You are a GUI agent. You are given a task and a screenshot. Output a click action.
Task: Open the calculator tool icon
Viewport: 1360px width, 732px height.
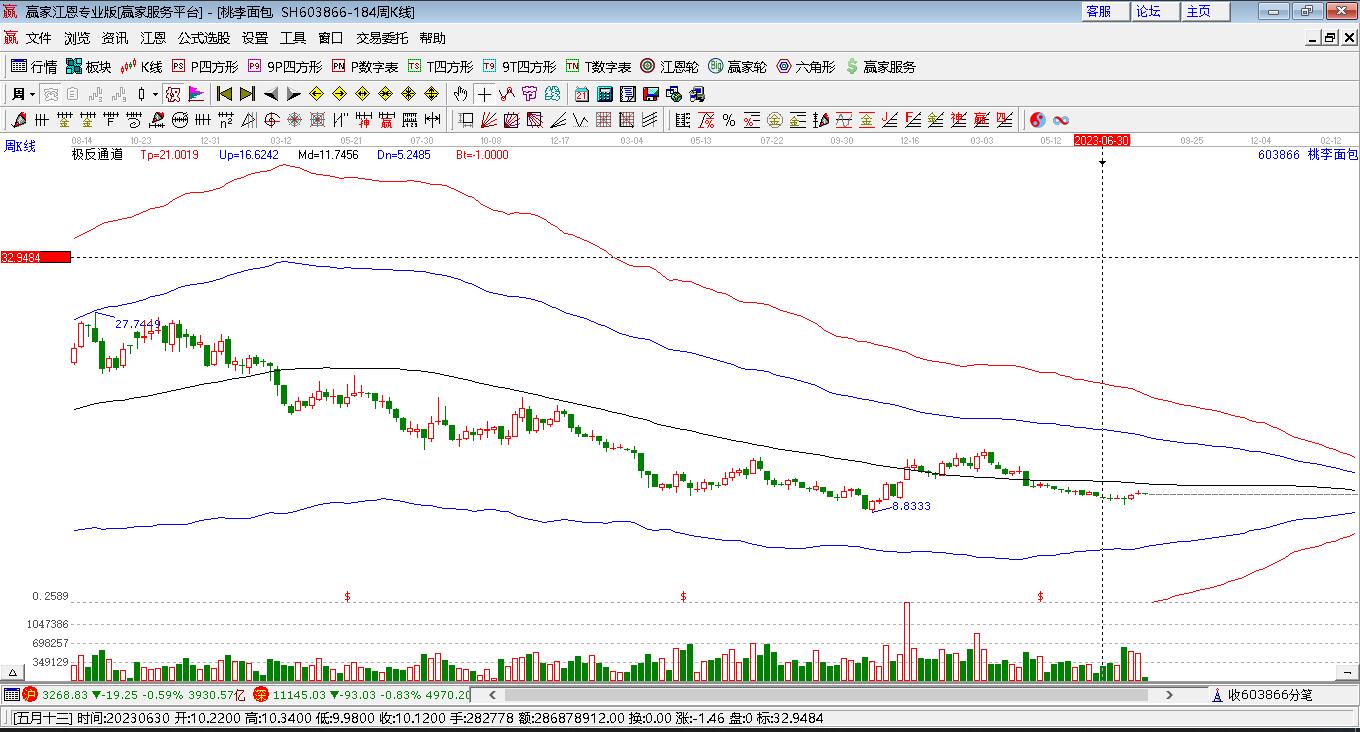click(x=605, y=94)
